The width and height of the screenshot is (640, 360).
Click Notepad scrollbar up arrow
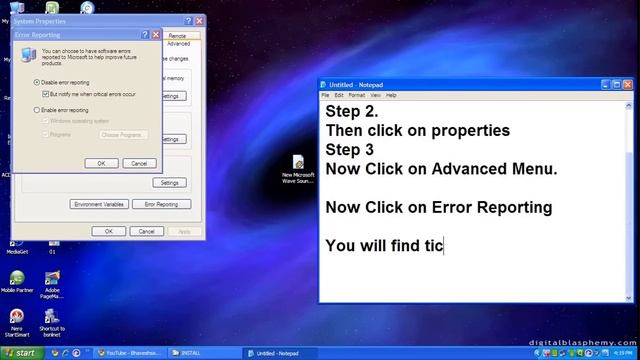coord(629,106)
